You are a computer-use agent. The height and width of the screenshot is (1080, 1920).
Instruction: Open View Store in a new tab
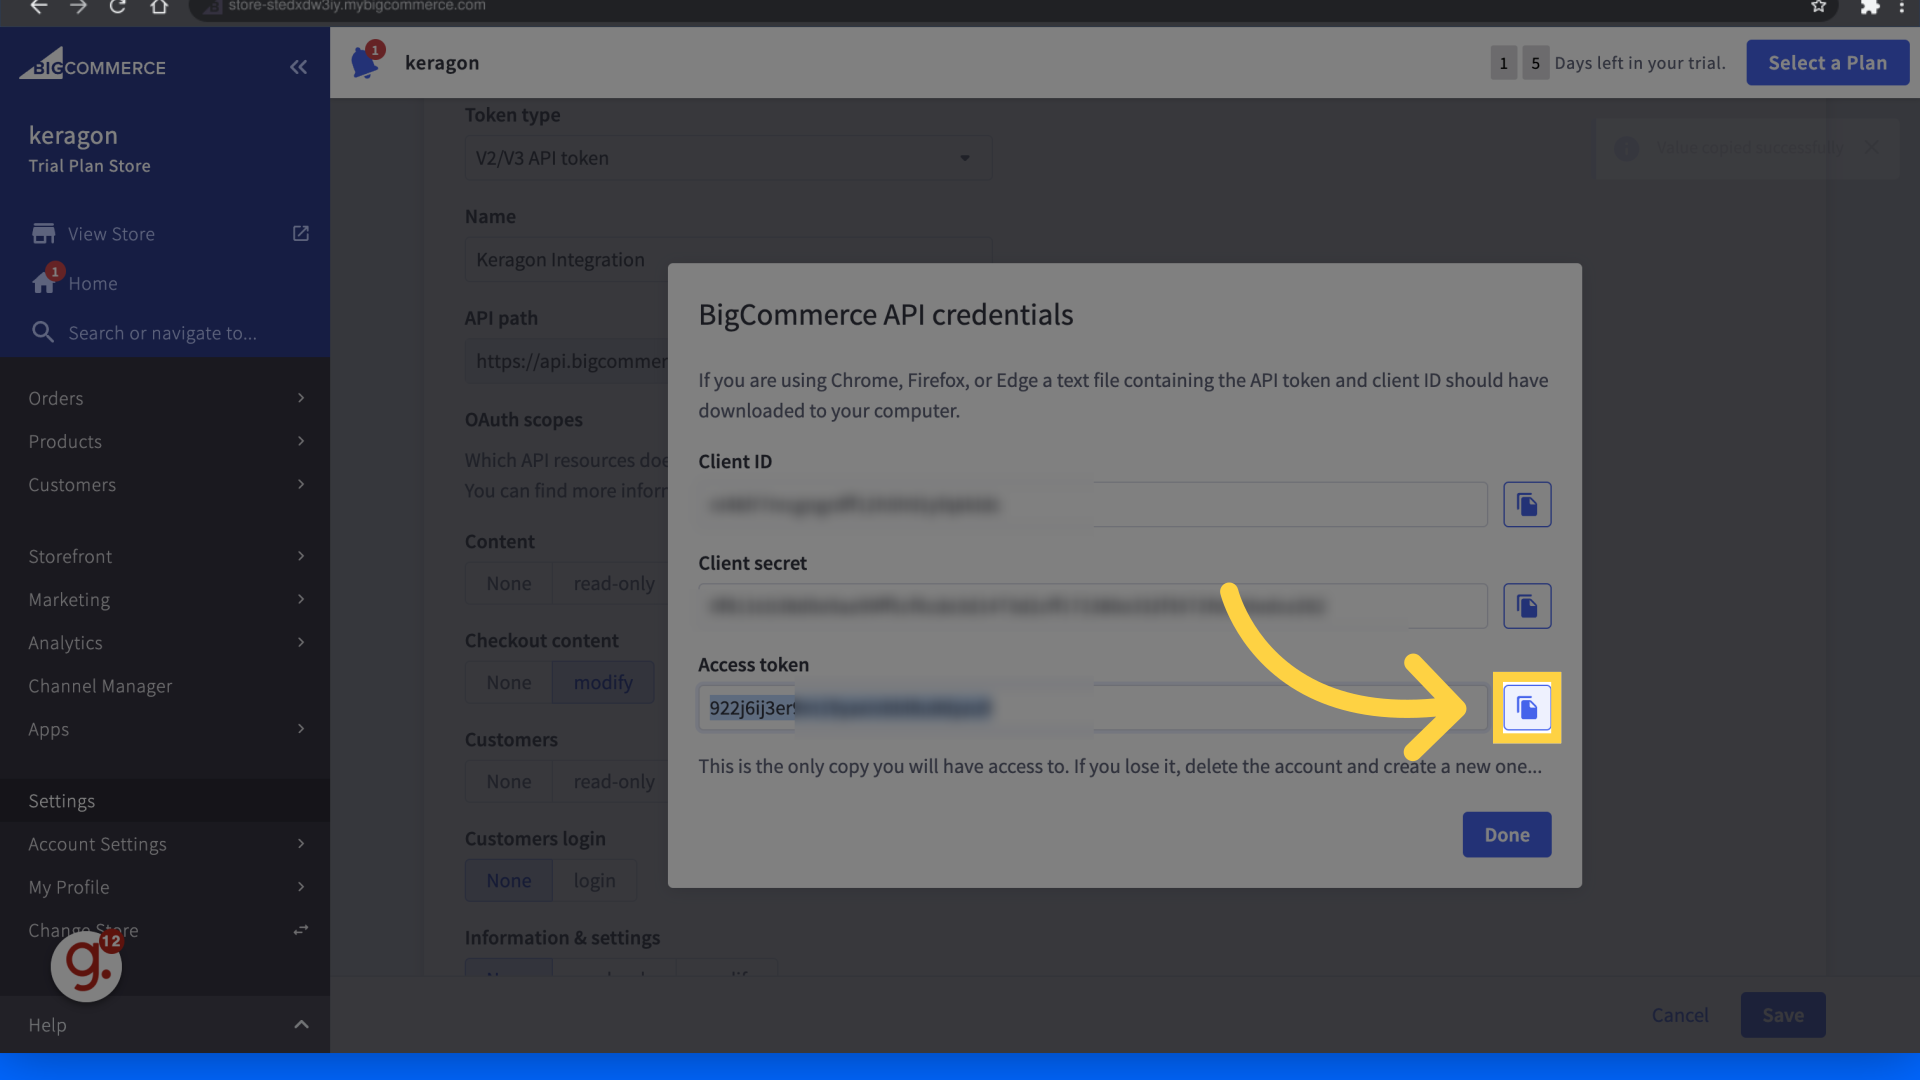click(x=300, y=233)
